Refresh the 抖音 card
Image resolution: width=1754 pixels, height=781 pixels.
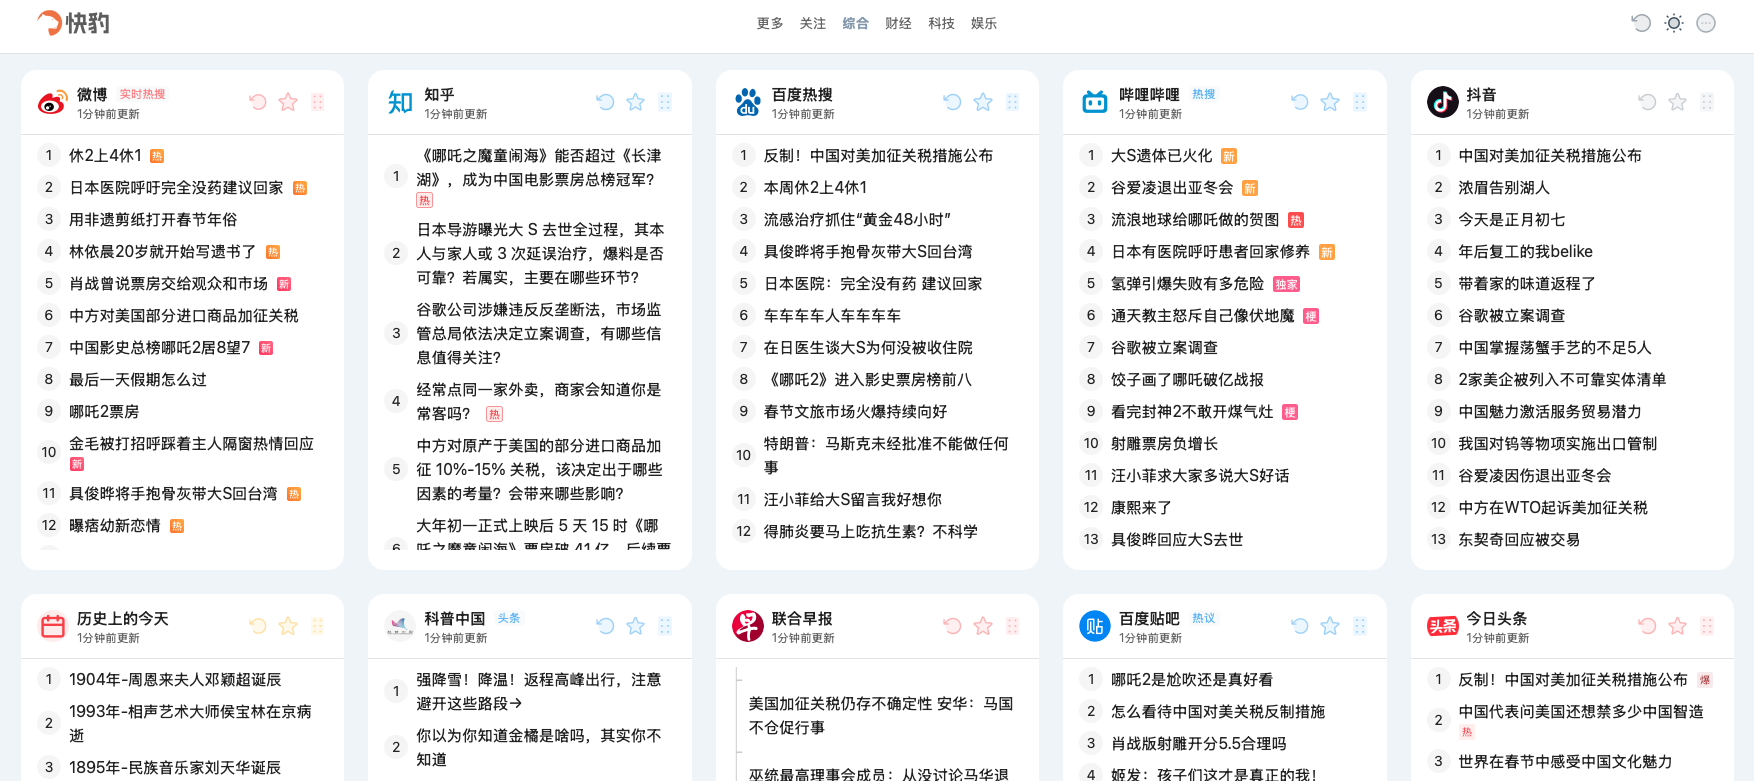[x=1647, y=102]
